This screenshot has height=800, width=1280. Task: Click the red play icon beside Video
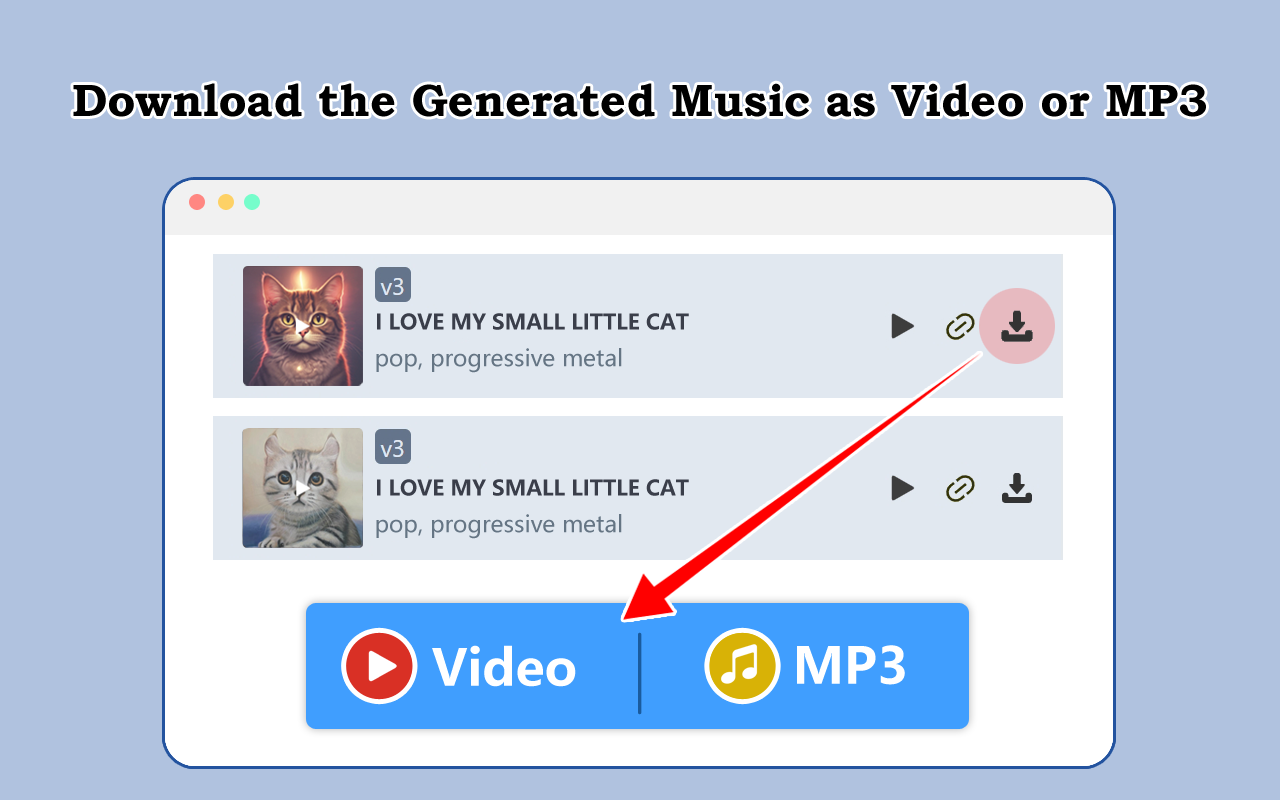(379, 665)
